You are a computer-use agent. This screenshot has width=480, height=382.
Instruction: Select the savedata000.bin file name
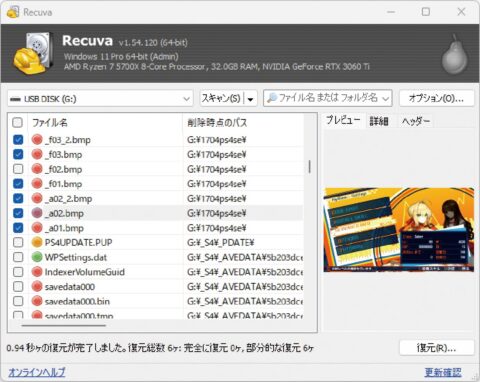[77, 301]
